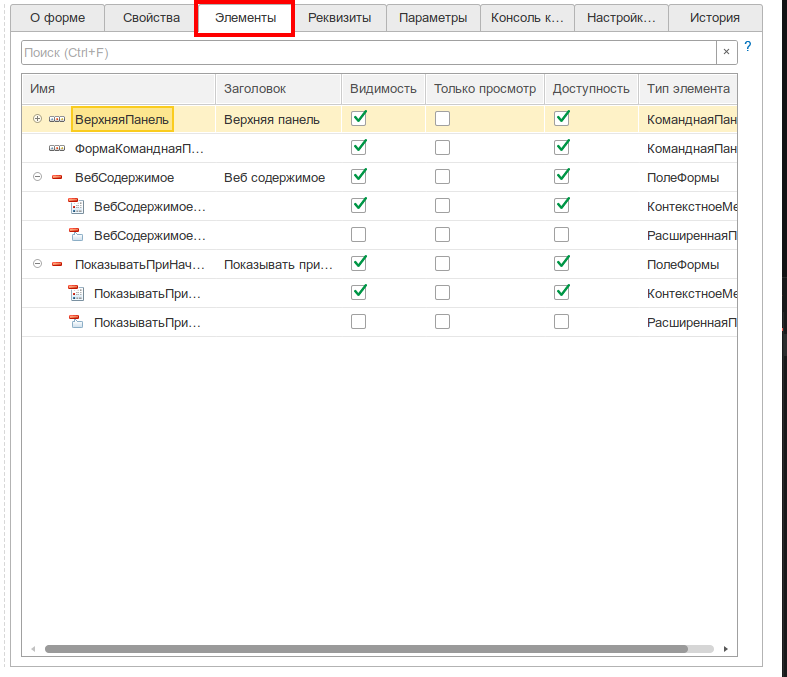787x677 pixels.
Task: Toggle Доступность checkbox for ФормаКоманднаяП… row
Action: pos(561,148)
